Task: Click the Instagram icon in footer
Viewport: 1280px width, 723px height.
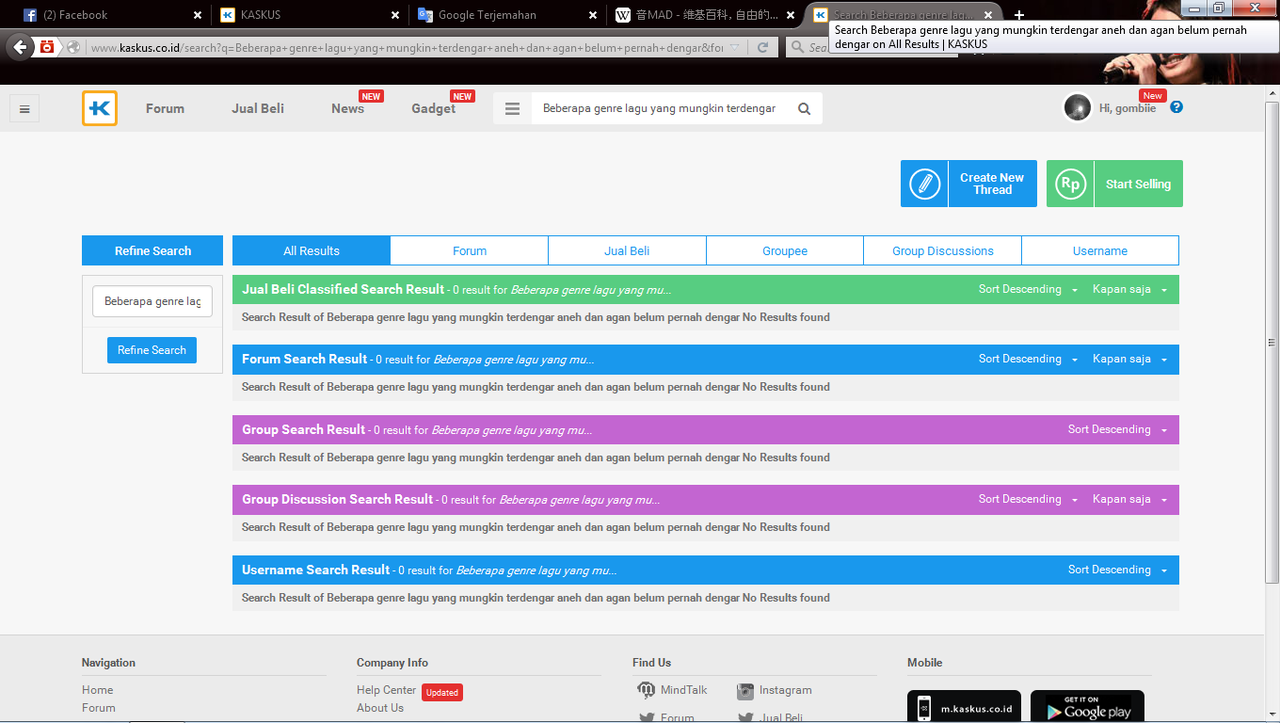Action: coord(745,690)
